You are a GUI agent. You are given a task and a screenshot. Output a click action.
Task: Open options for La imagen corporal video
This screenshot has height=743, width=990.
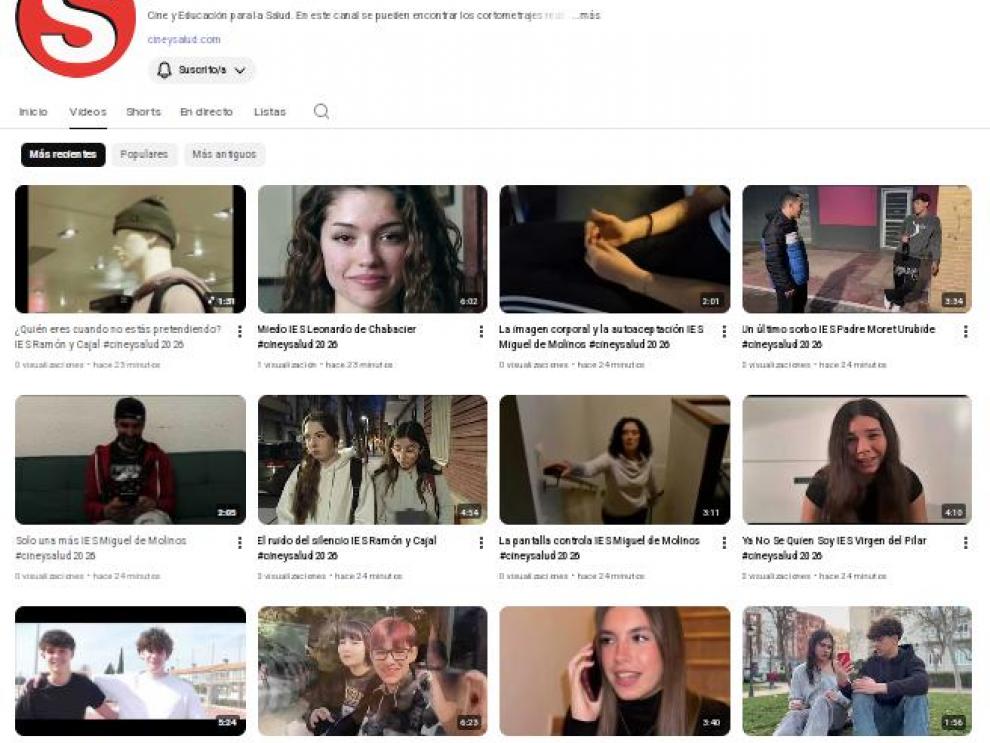pos(724,332)
